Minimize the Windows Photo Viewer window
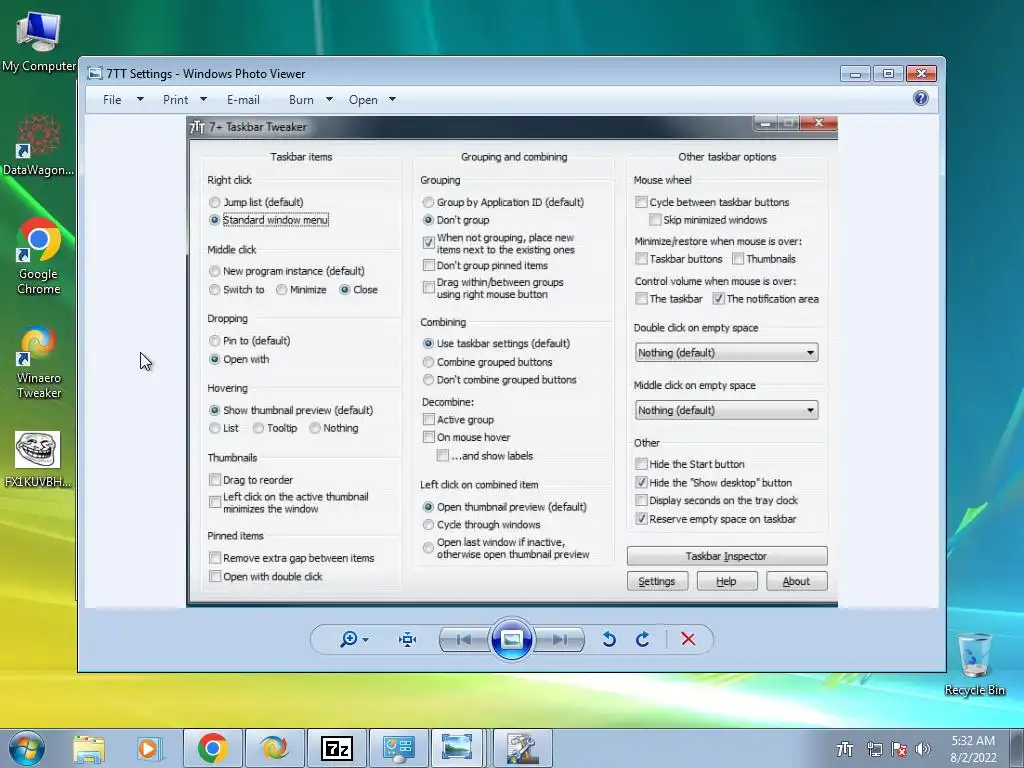The width and height of the screenshot is (1024, 768). [x=856, y=74]
